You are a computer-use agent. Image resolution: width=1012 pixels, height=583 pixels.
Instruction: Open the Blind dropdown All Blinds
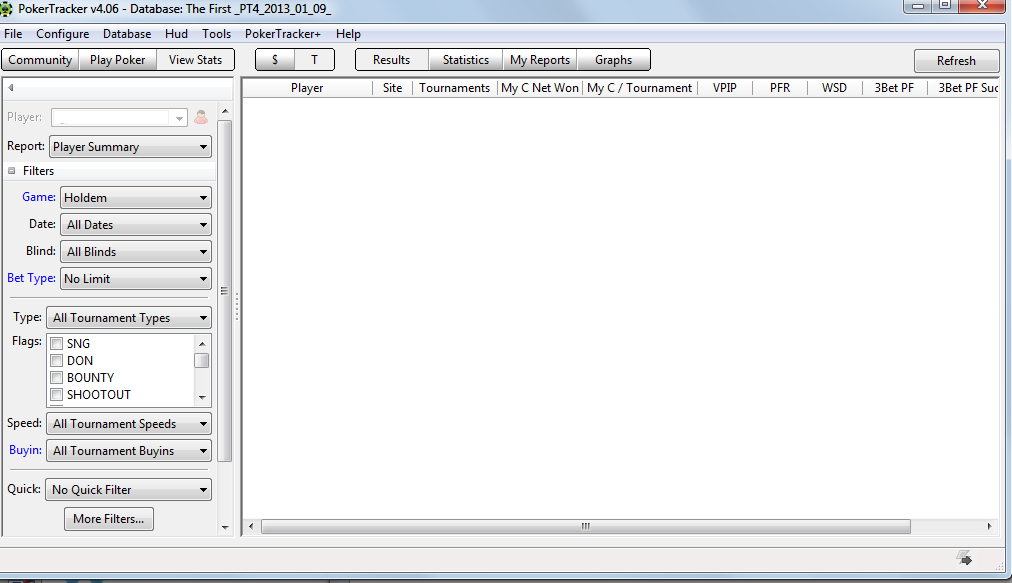136,252
